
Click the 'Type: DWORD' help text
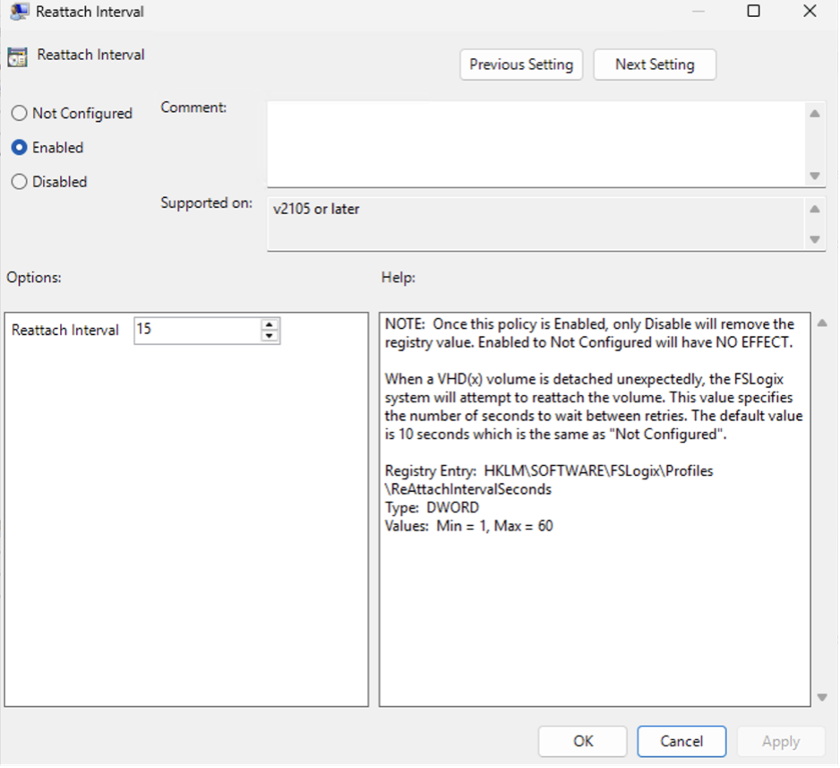pos(432,508)
